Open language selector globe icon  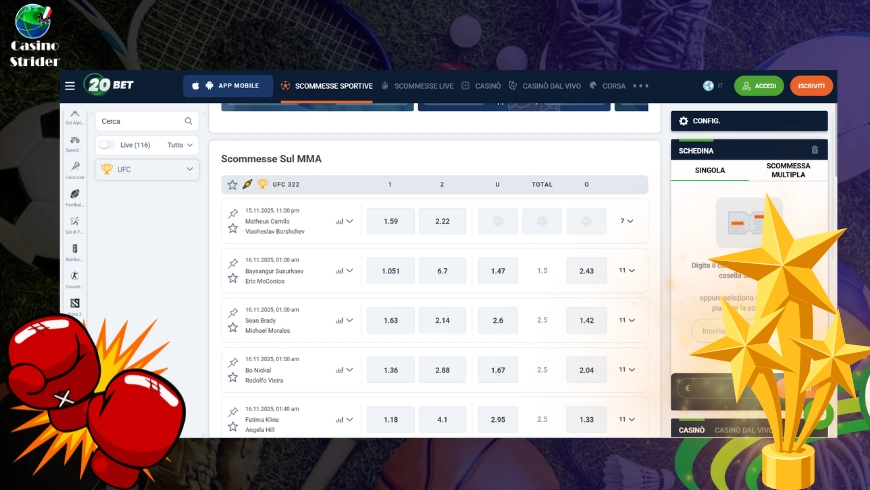click(x=708, y=86)
